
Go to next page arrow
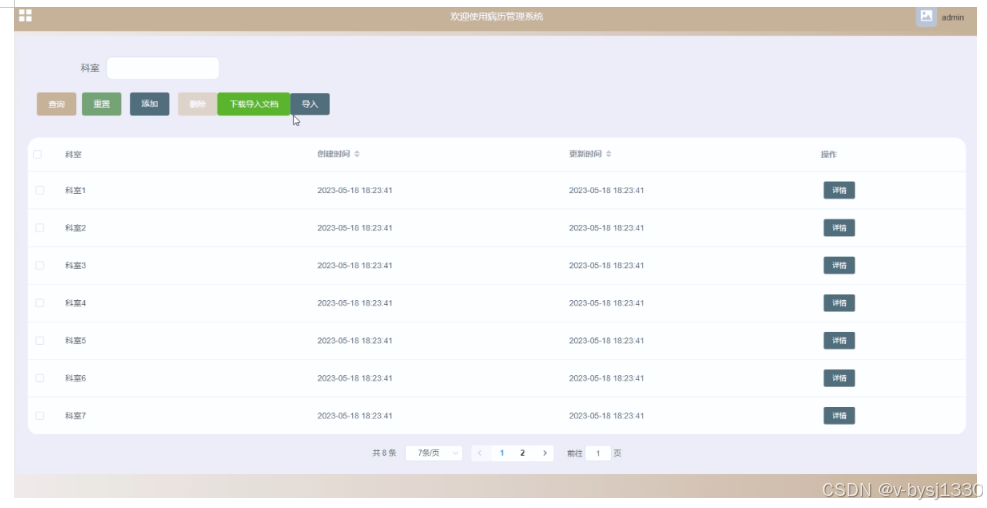click(x=544, y=453)
